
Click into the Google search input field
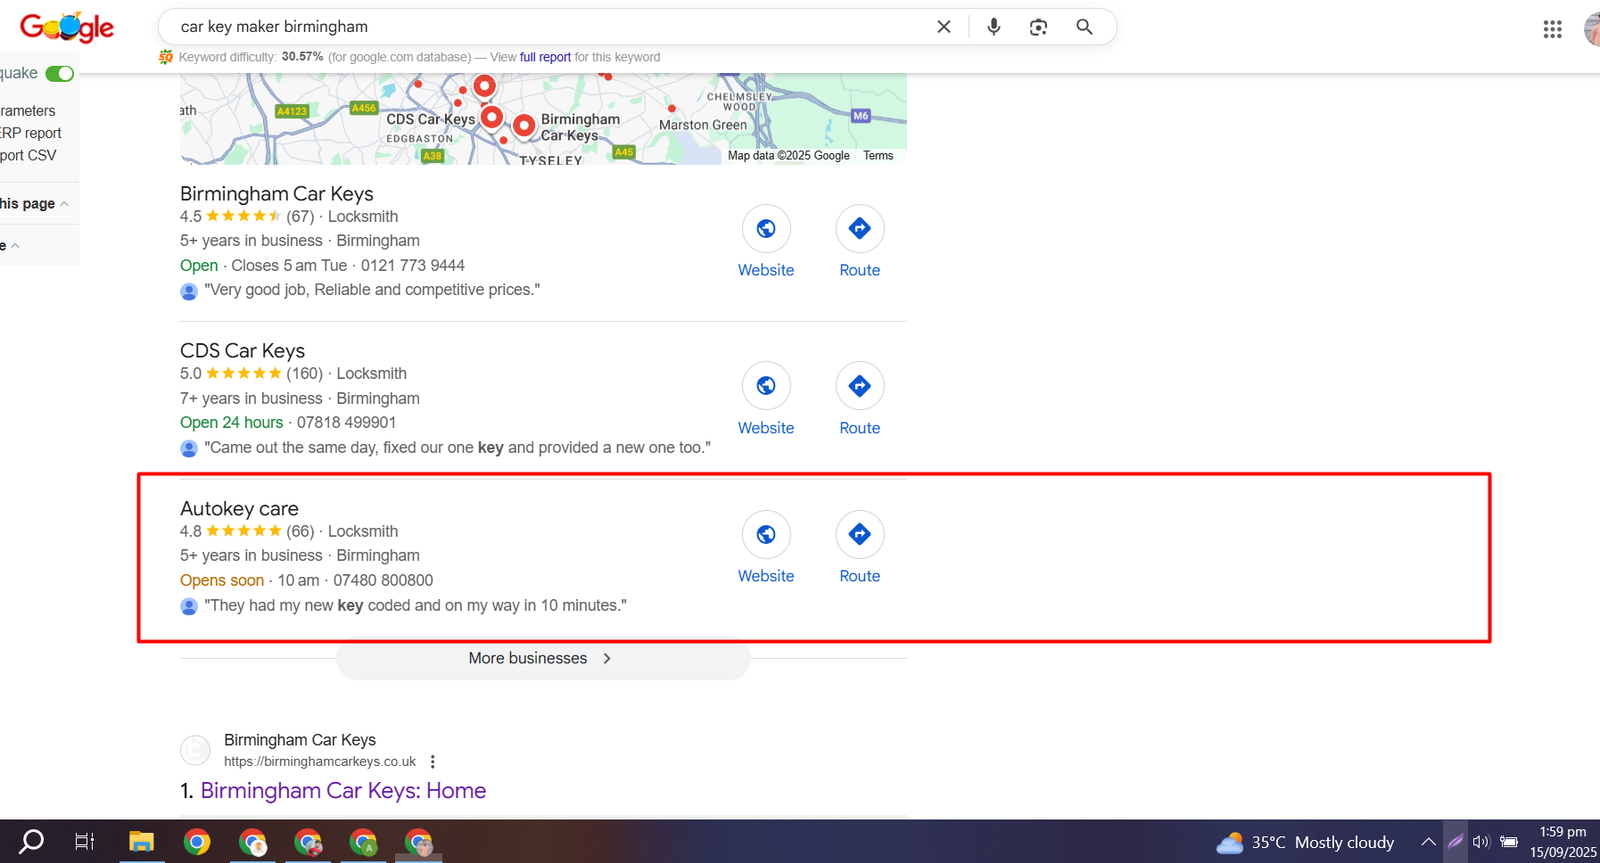tap(550, 27)
